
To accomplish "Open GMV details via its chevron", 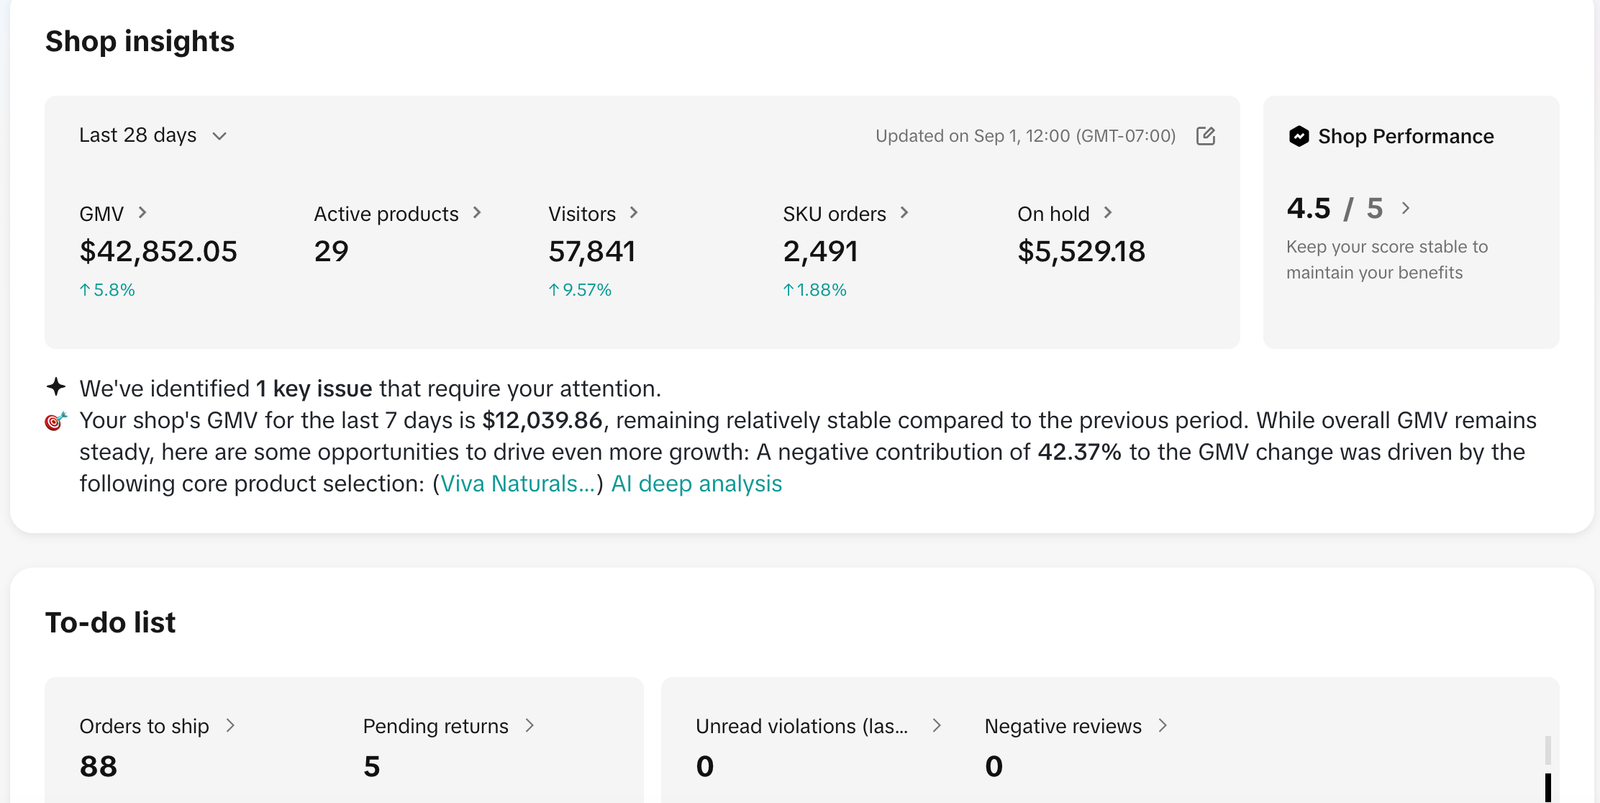I will [x=142, y=212].
